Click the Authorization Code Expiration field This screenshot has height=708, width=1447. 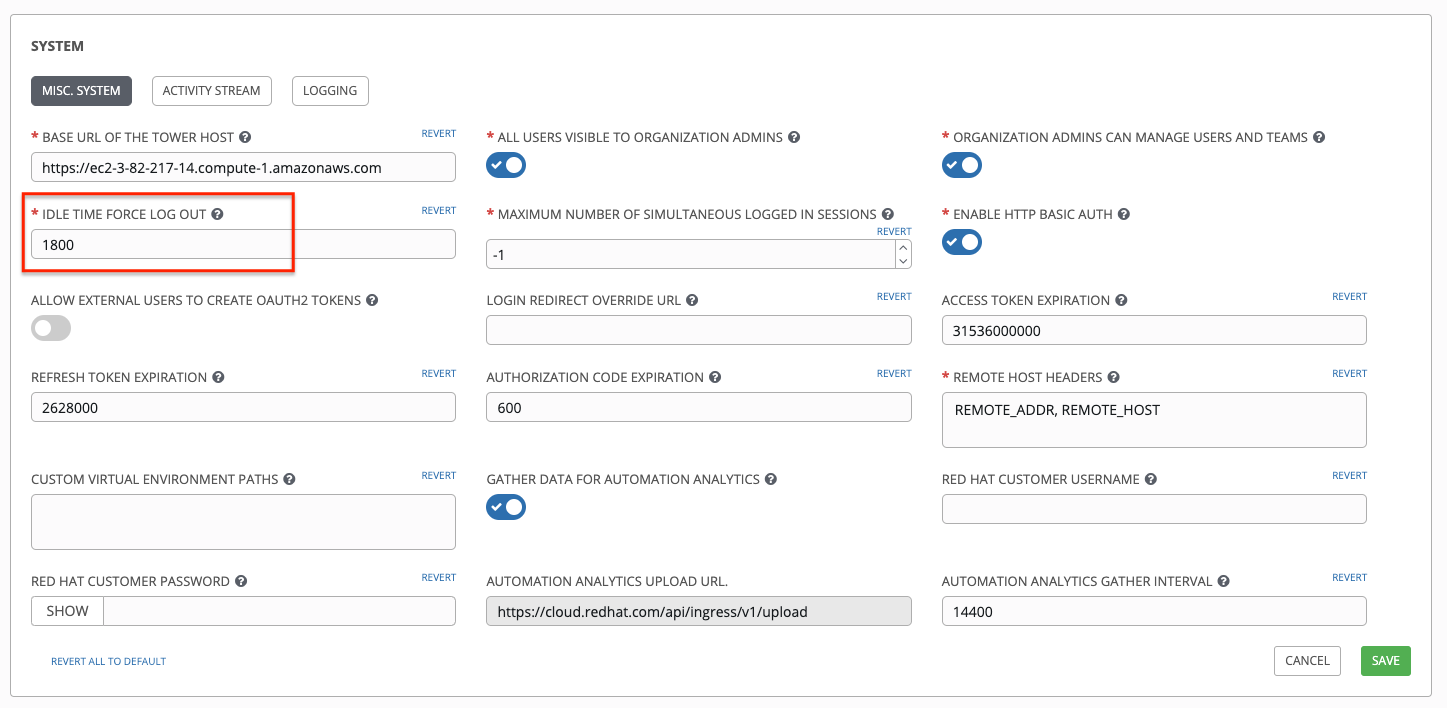point(698,407)
